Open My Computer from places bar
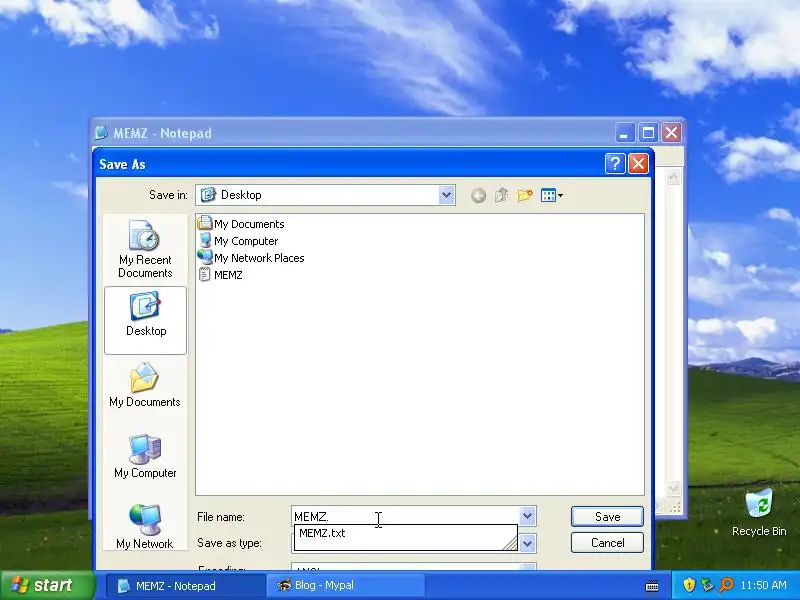Image resolution: width=800 pixels, height=600 pixels. click(x=145, y=456)
